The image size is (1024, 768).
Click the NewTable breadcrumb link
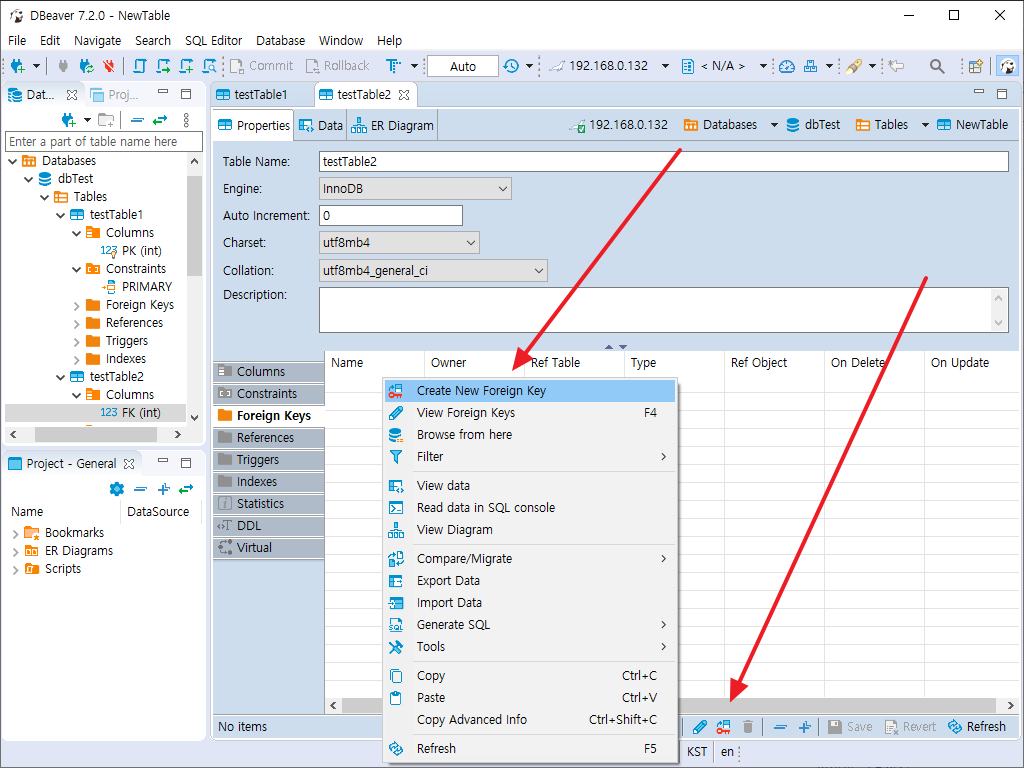(972, 125)
